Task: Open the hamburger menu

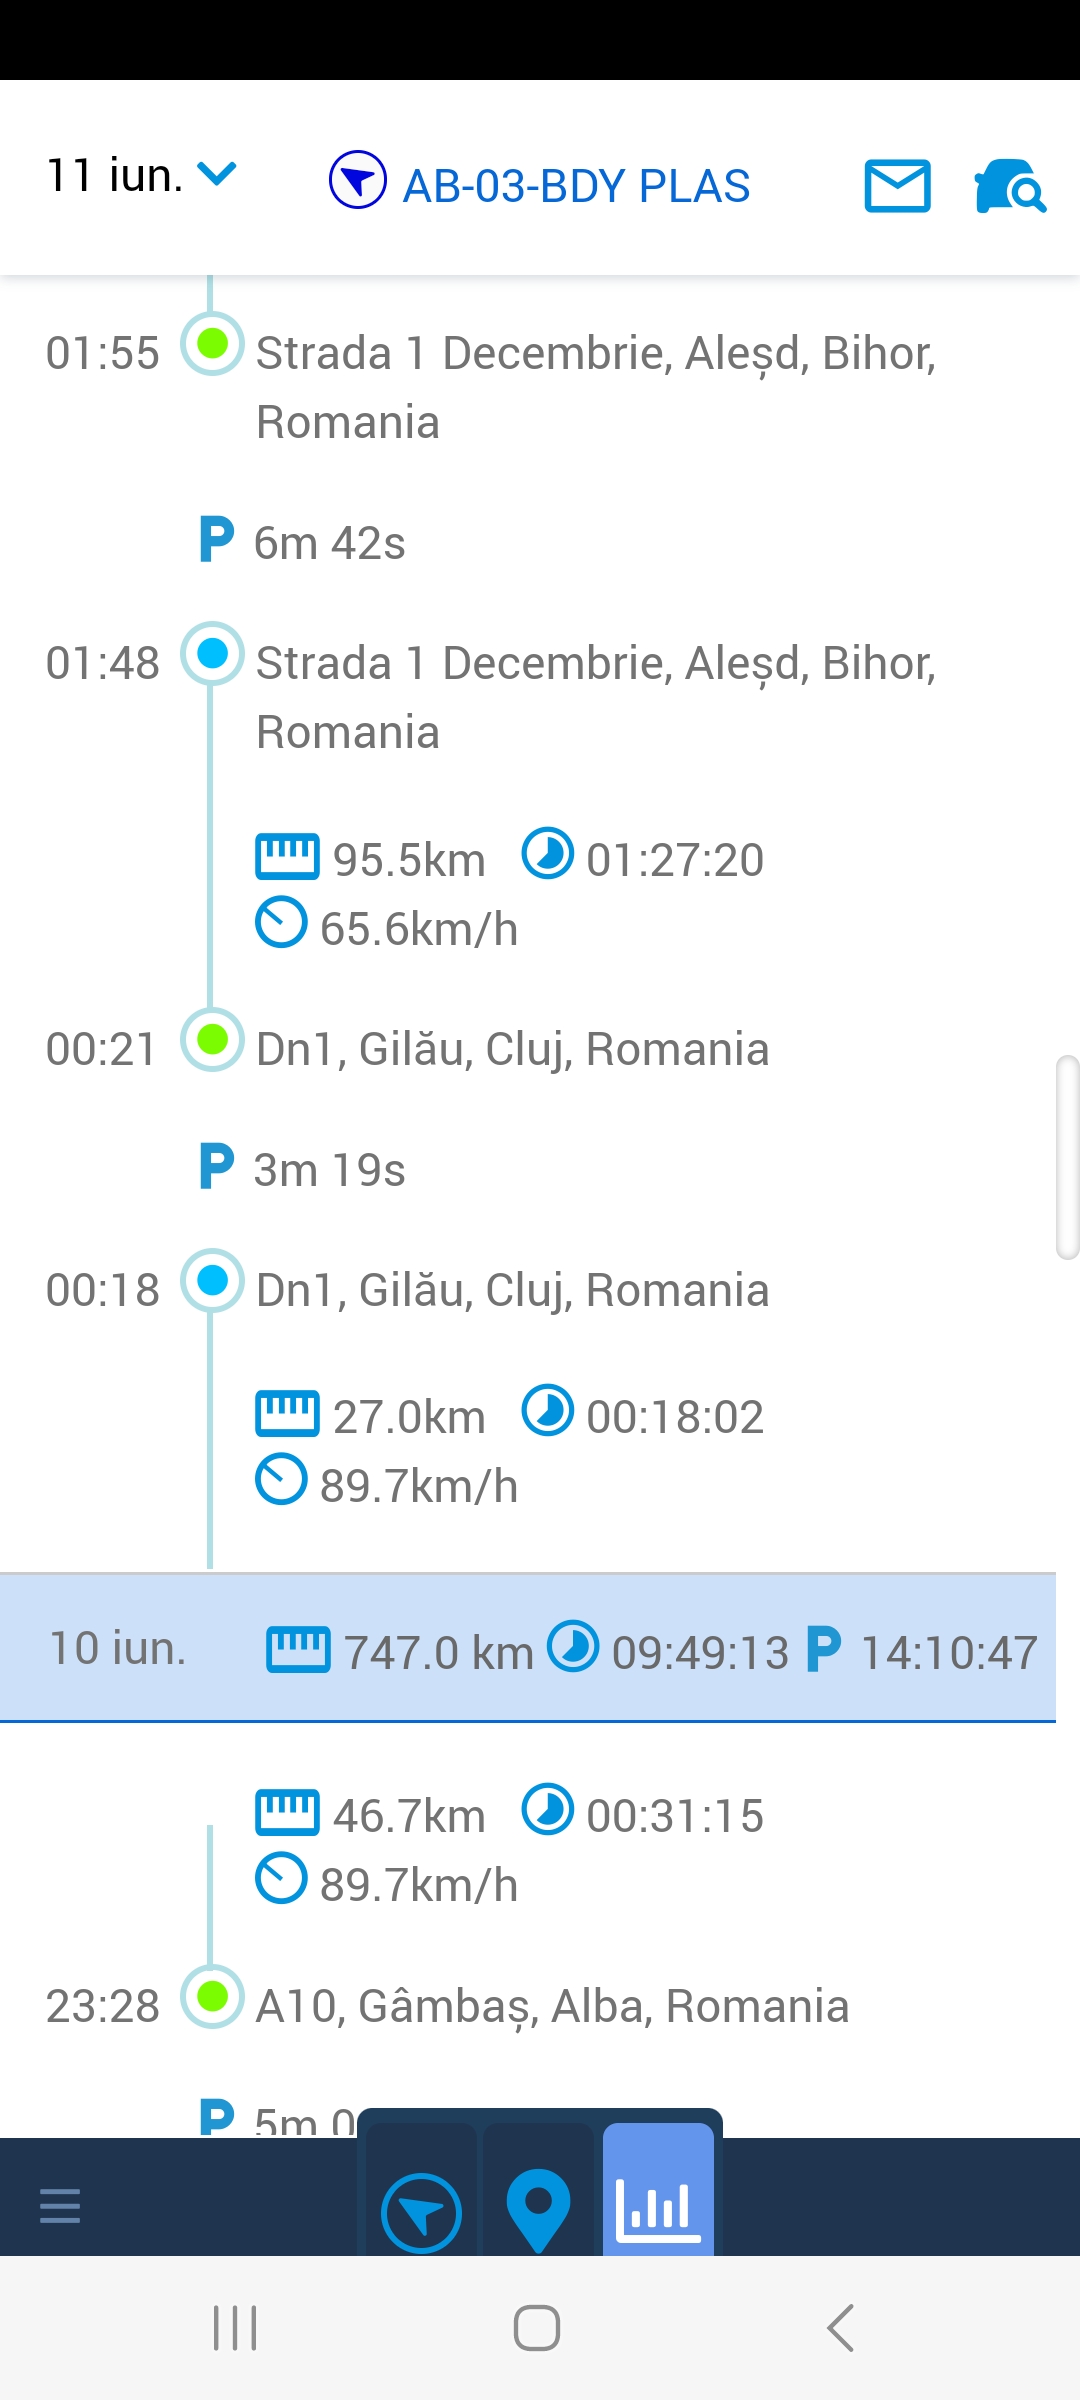Action: pyautogui.click(x=60, y=2205)
